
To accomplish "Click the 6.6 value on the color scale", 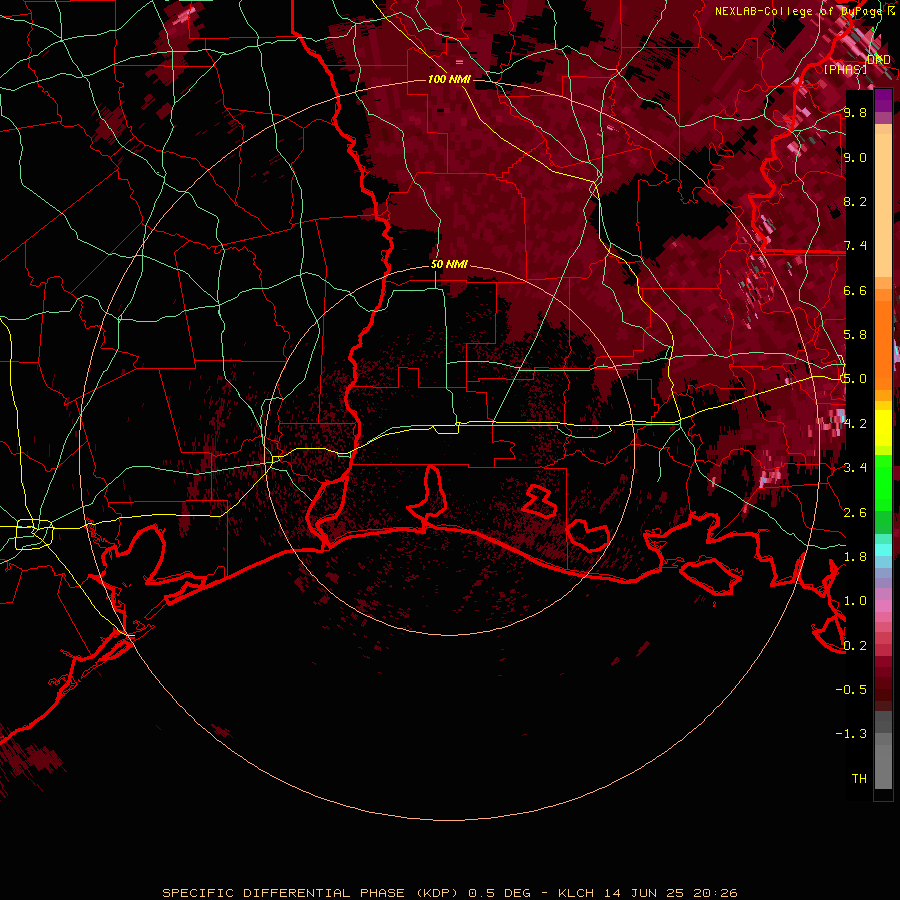I will (855, 290).
